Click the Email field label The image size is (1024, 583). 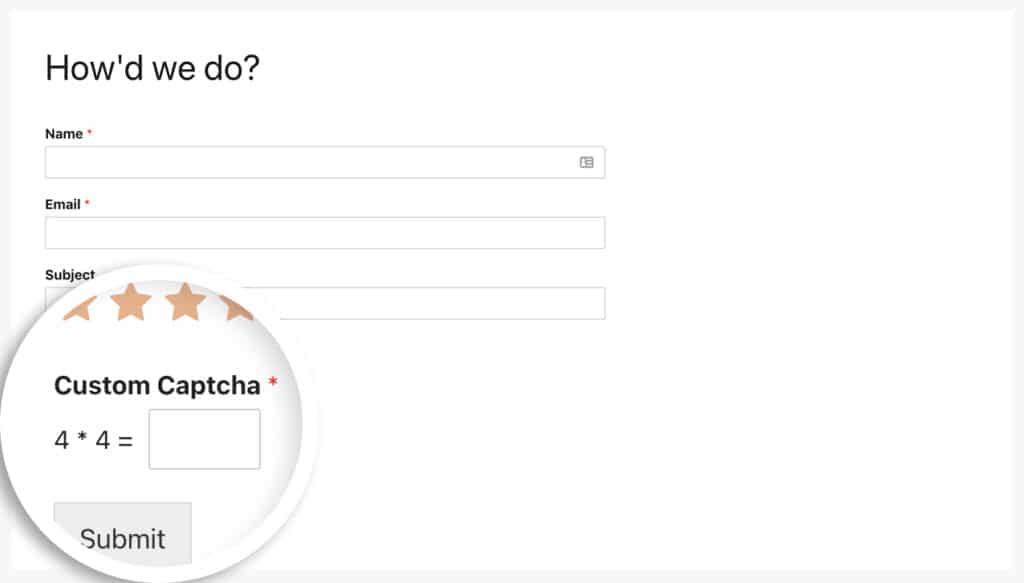click(63, 204)
